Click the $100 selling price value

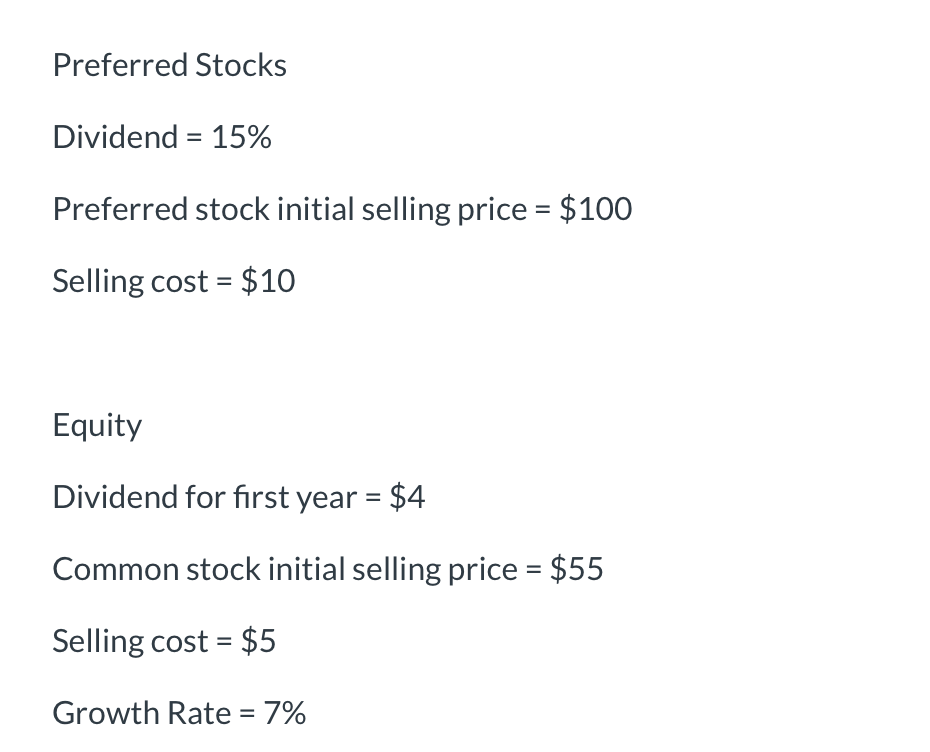tap(595, 210)
